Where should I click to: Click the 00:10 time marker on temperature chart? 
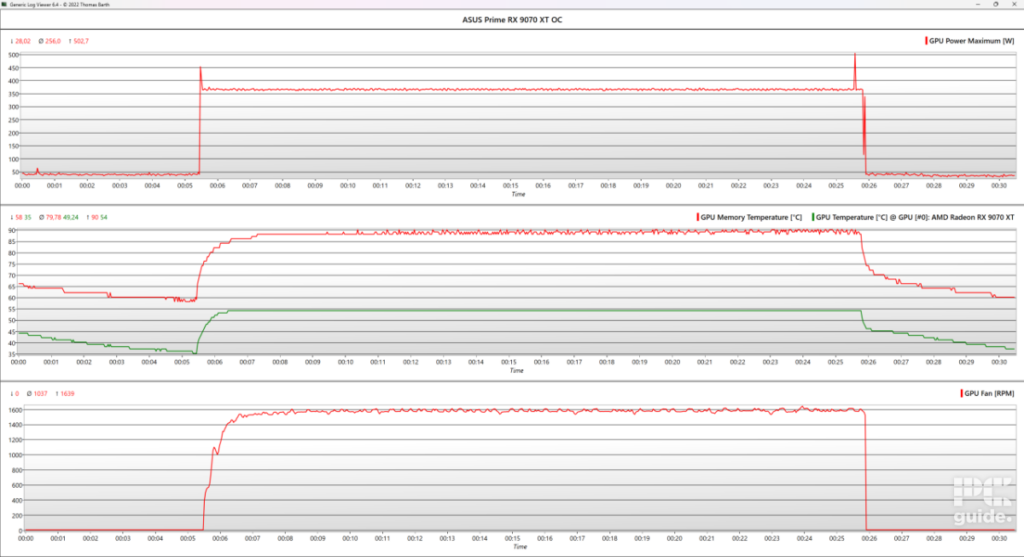tap(347, 361)
